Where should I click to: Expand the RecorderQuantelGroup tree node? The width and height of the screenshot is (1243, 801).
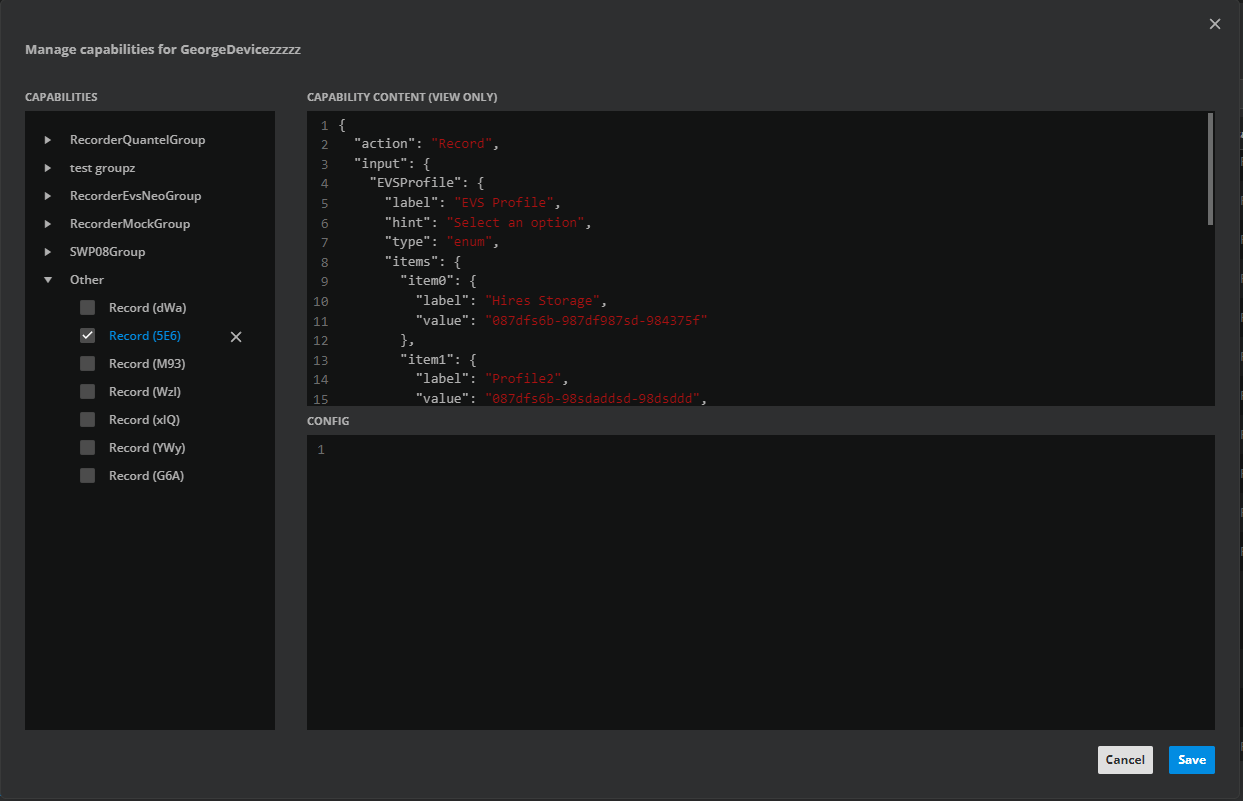[x=48, y=140]
